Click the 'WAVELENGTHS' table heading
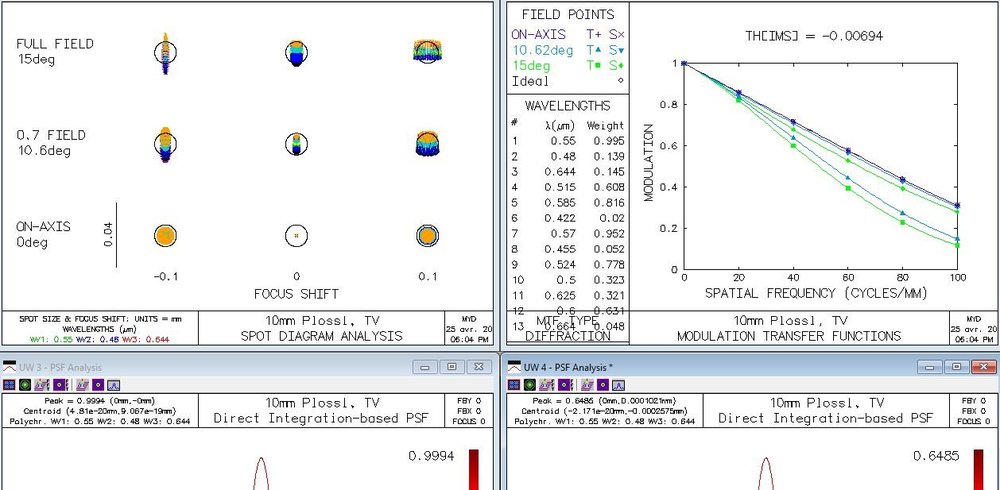The height and width of the screenshot is (490, 1000). click(x=568, y=106)
